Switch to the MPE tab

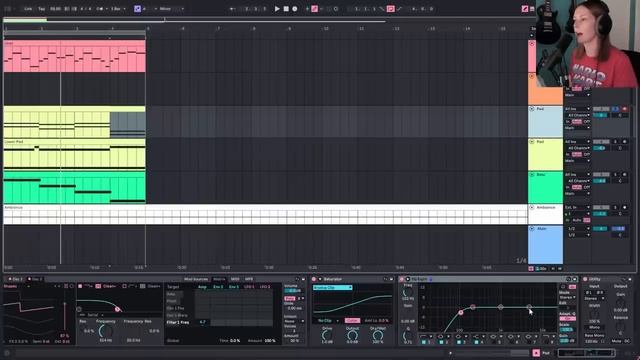249,279
